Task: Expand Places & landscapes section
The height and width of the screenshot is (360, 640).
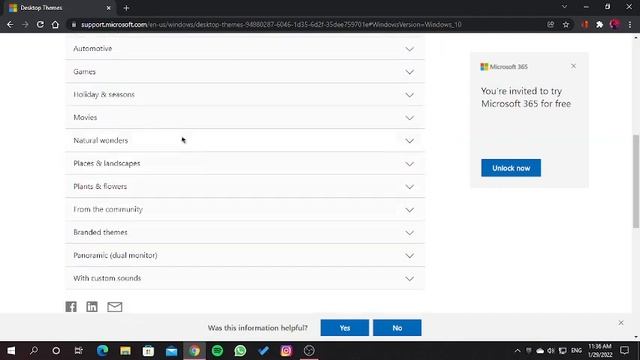Action: click(x=245, y=163)
